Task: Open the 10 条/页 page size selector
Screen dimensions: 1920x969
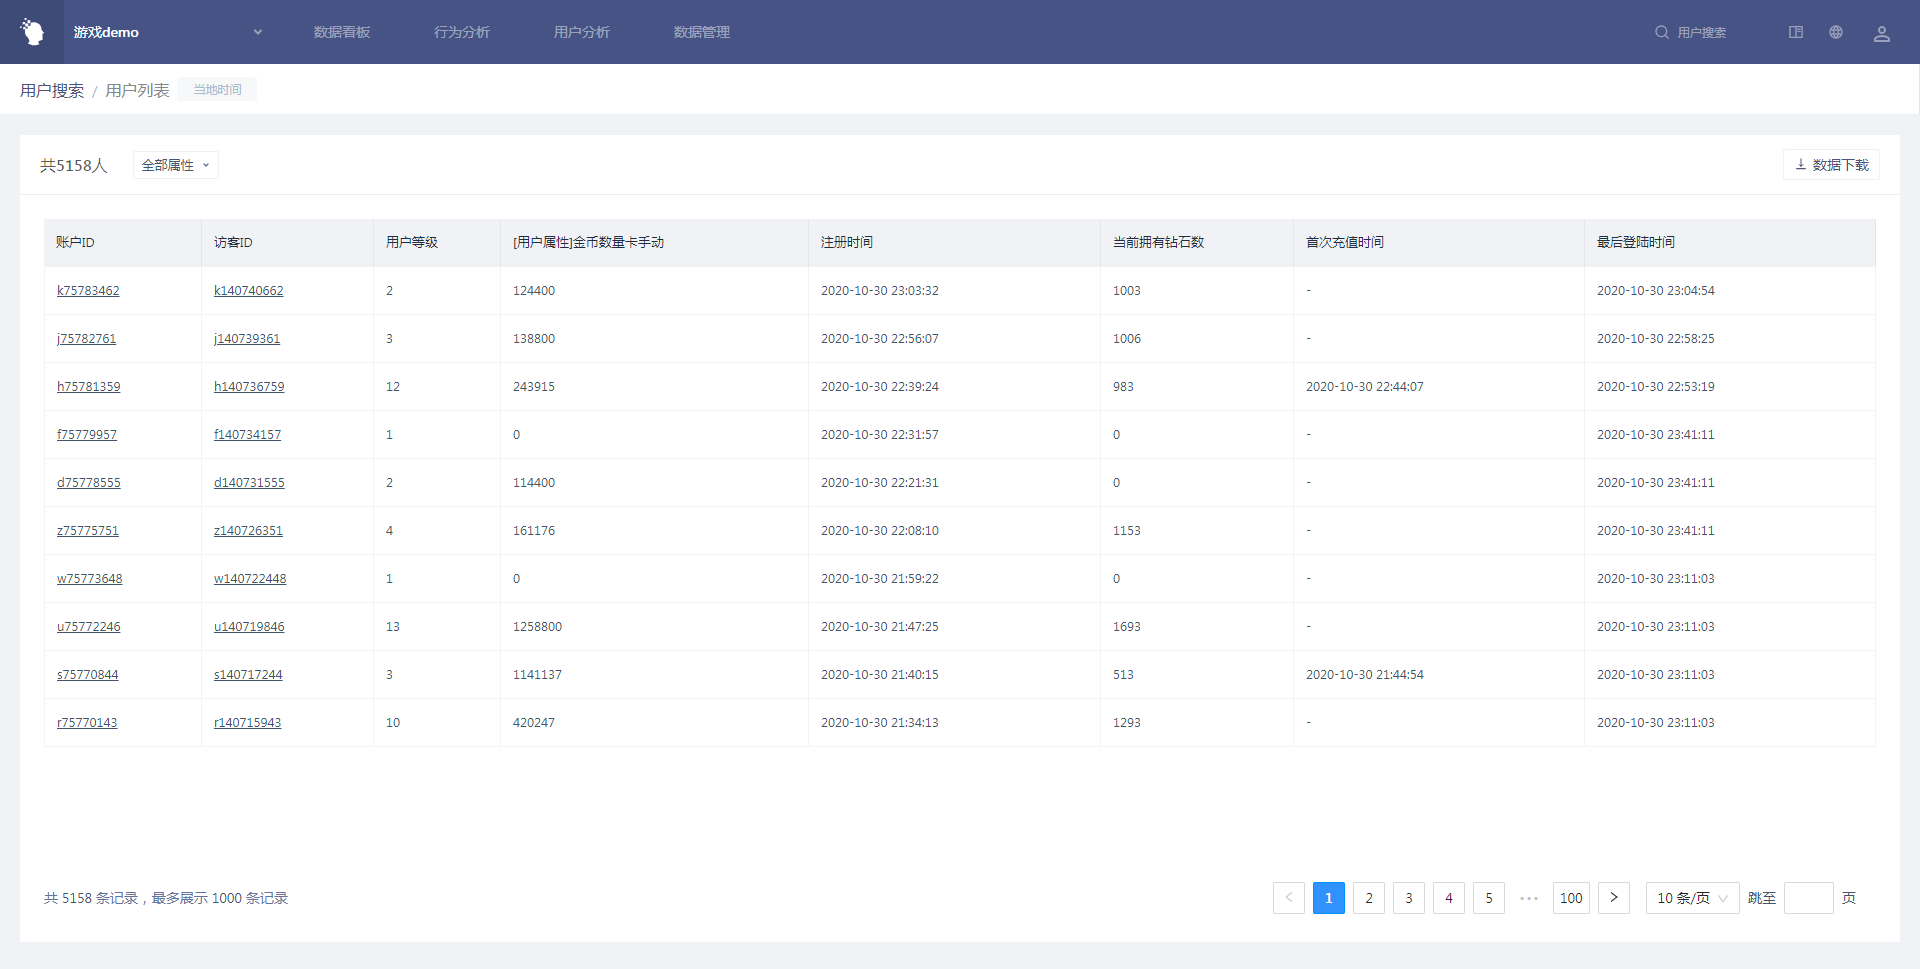Action: click(1692, 898)
